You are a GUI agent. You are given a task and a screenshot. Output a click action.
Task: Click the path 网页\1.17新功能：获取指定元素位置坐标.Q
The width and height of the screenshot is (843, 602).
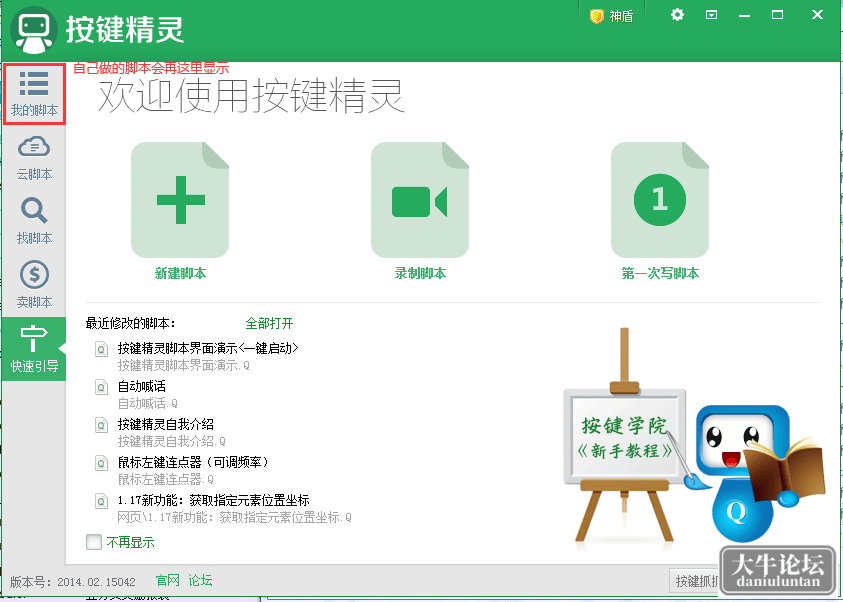click(x=234, y=517)
